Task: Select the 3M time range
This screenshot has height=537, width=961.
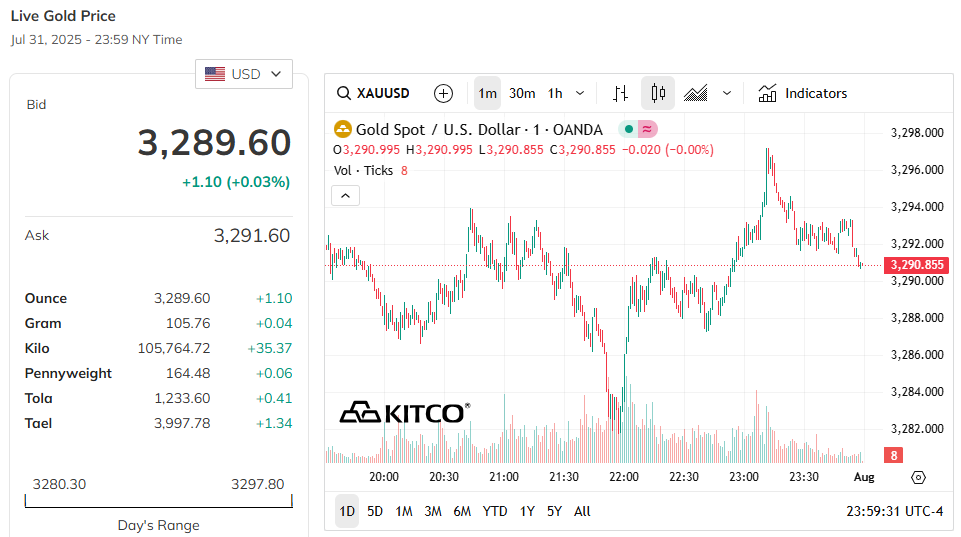Action: (433, 511)
